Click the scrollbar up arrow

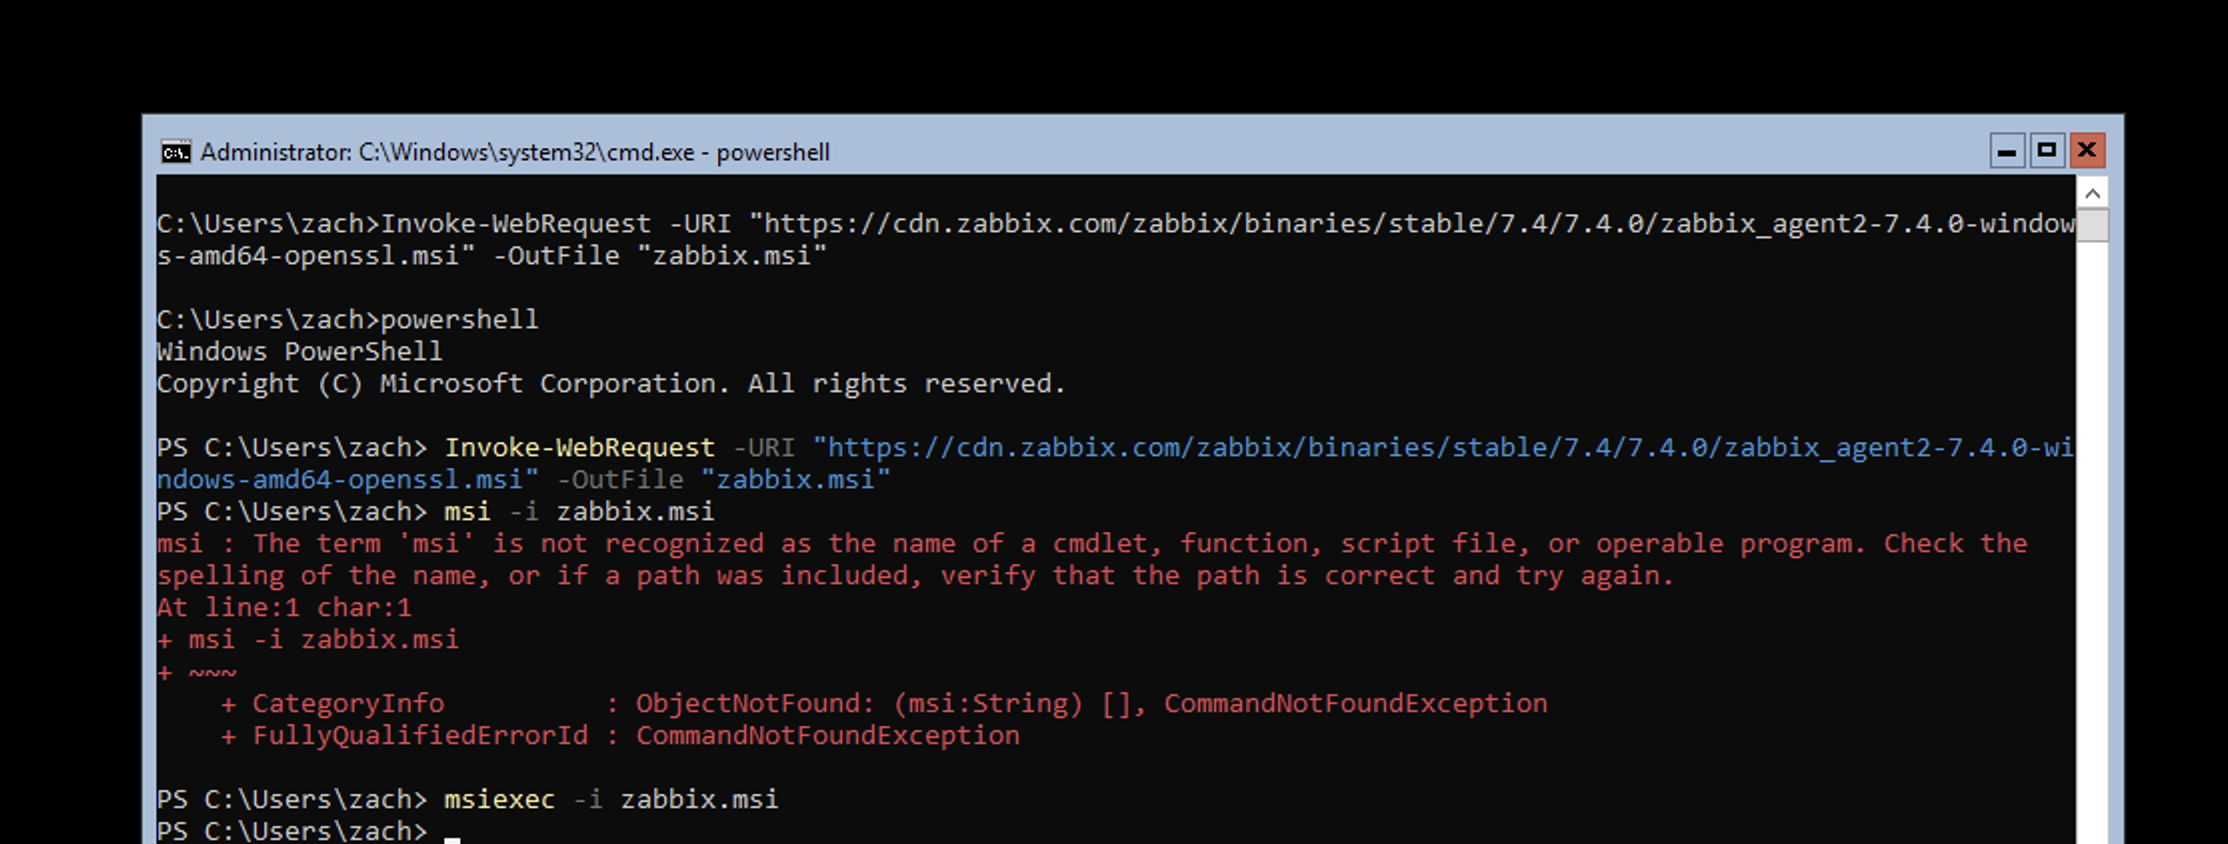(2092, 192)
